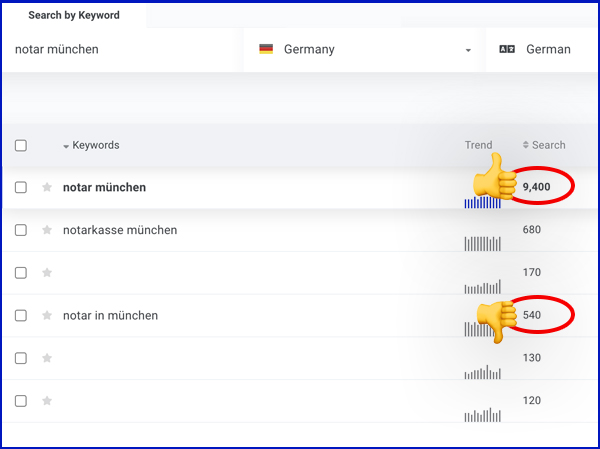
Task: Open the Search by Keyword tab
Action: [74, 15]
